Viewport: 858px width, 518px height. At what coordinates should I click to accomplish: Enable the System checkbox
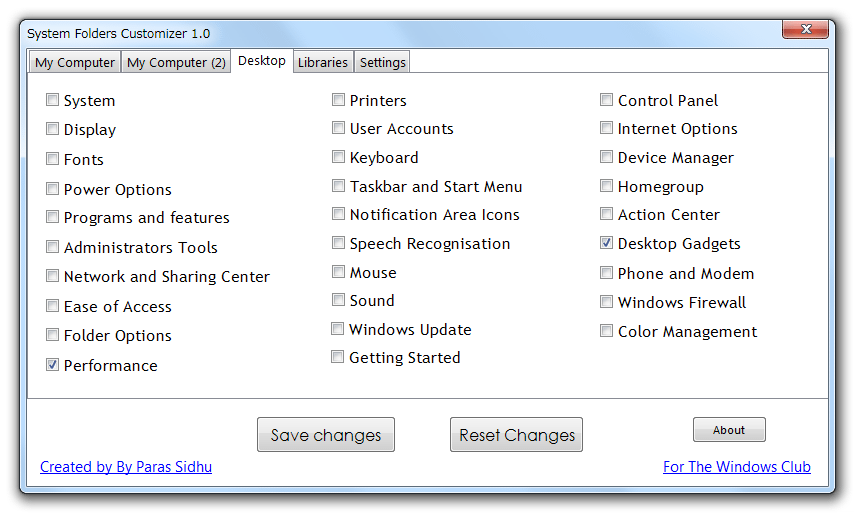coord(52,100)
